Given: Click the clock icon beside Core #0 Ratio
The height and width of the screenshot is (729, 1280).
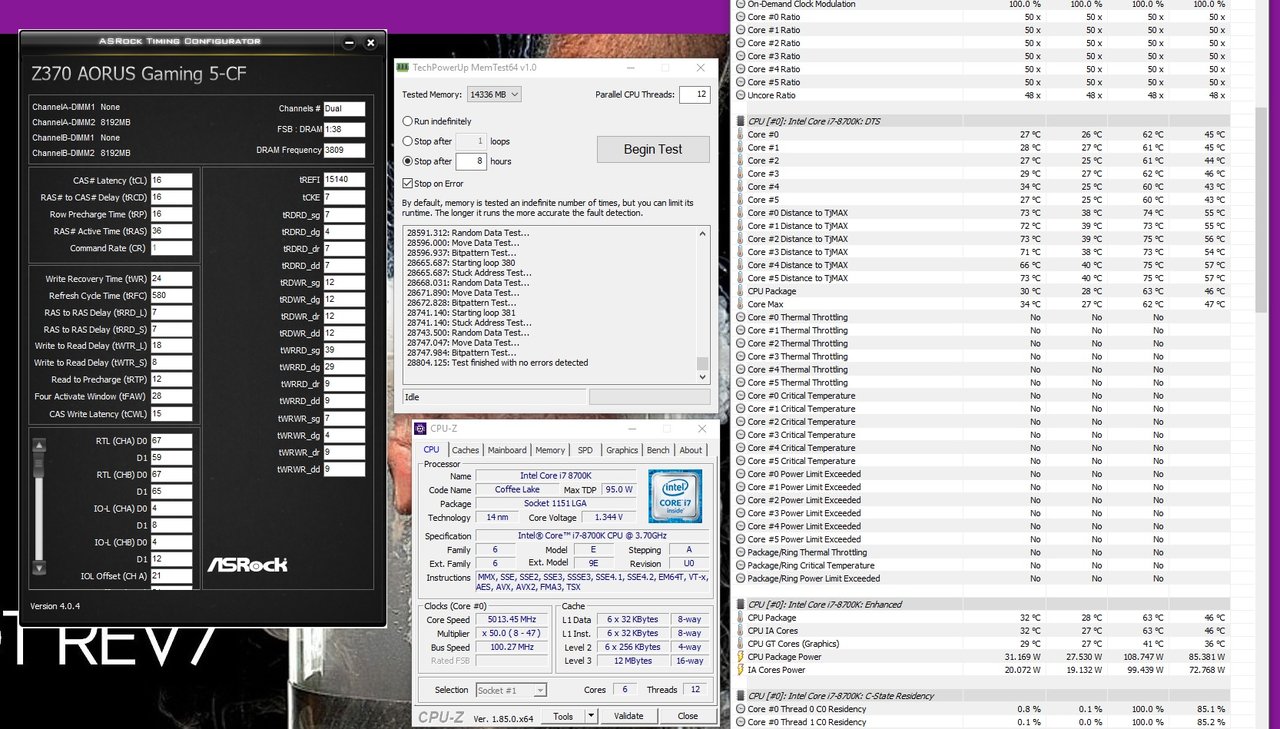Looking at the screenshot, I should pos(740,17).
